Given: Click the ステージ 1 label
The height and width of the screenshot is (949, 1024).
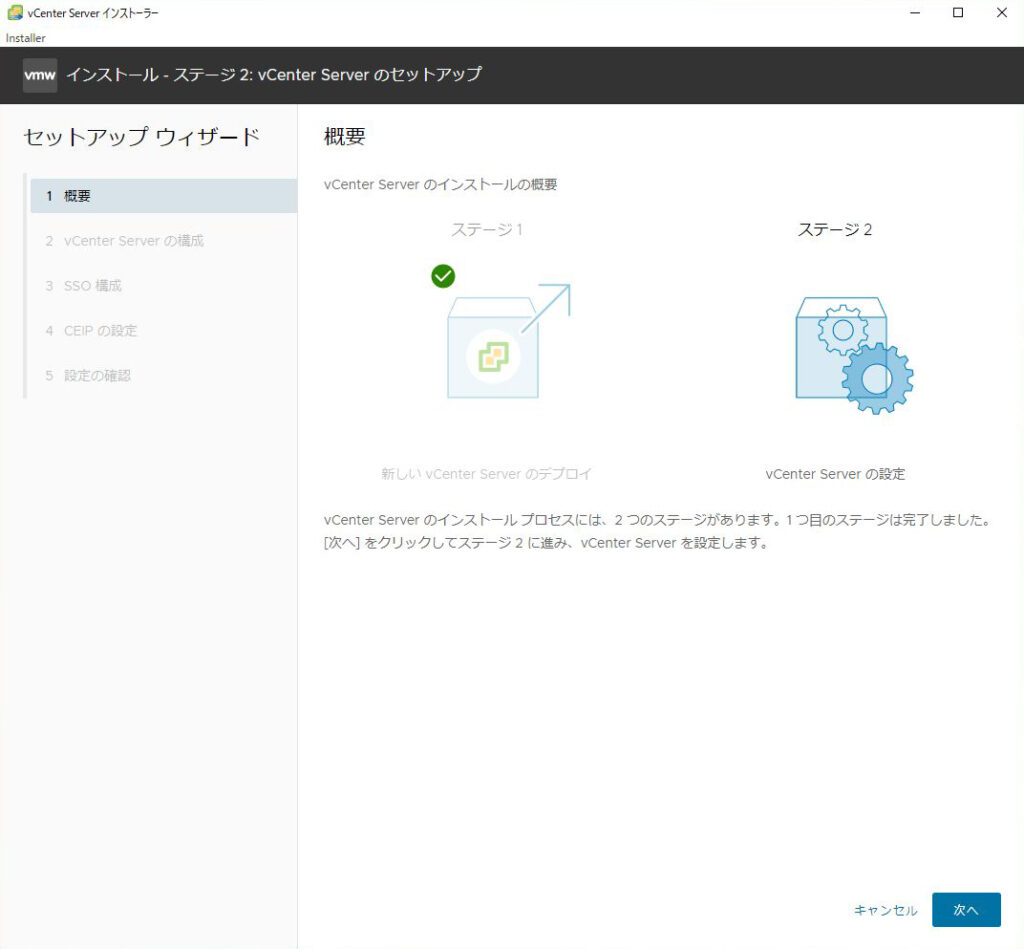Looking at the screenshot, I should (487, 230).
